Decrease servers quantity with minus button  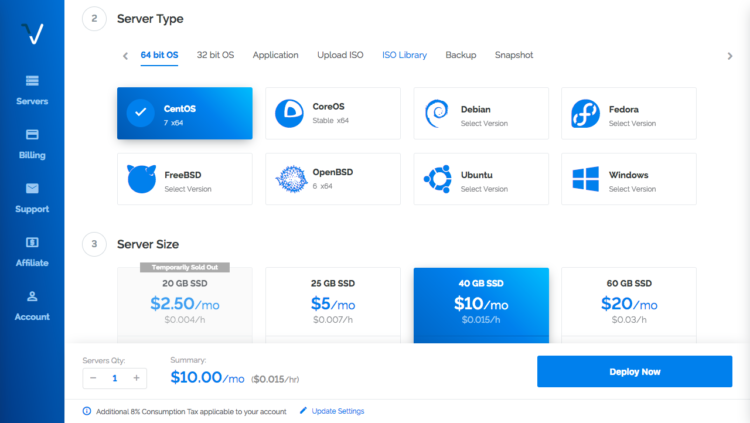(93, 378)
